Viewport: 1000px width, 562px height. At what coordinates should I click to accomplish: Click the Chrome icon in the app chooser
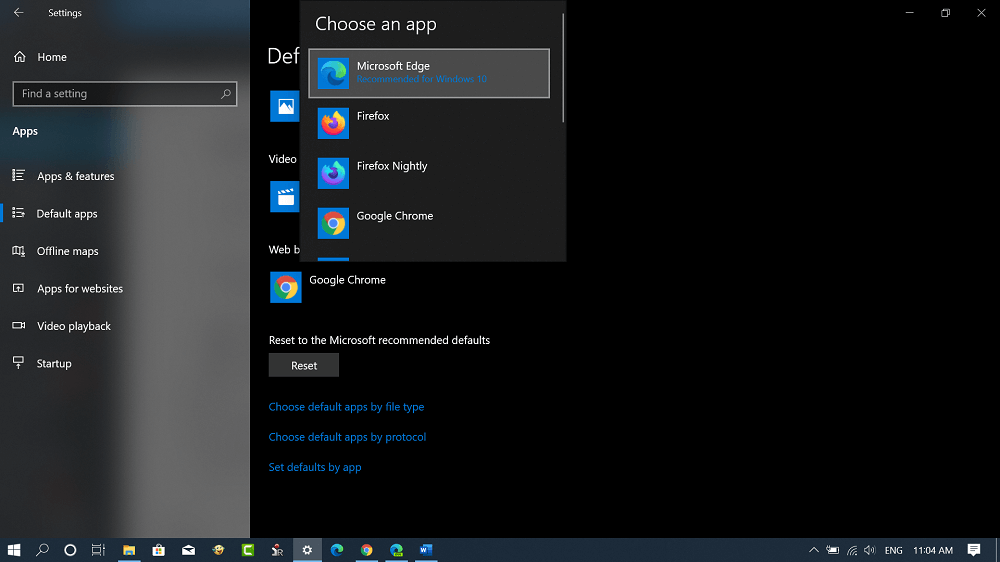[x=333, y=223]
